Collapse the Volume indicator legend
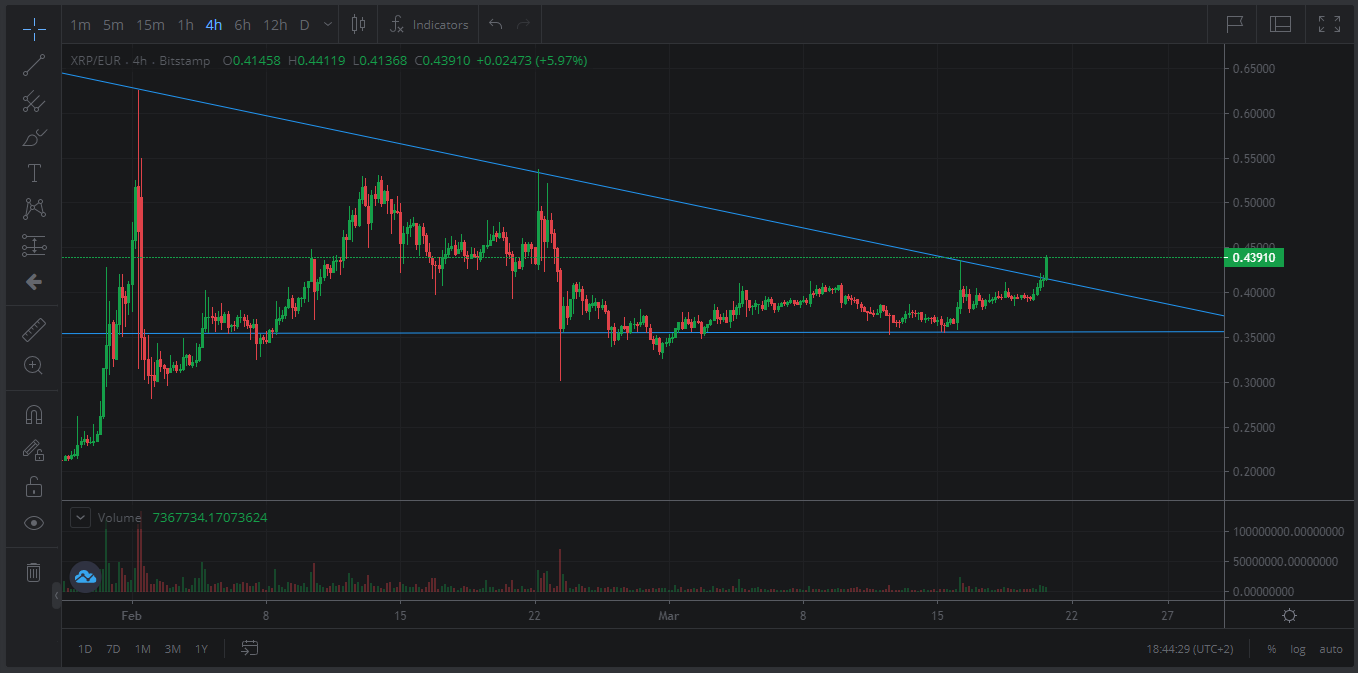Image resolution: width=1358 pixels, height=673 pixels. (x=80, y=517)
